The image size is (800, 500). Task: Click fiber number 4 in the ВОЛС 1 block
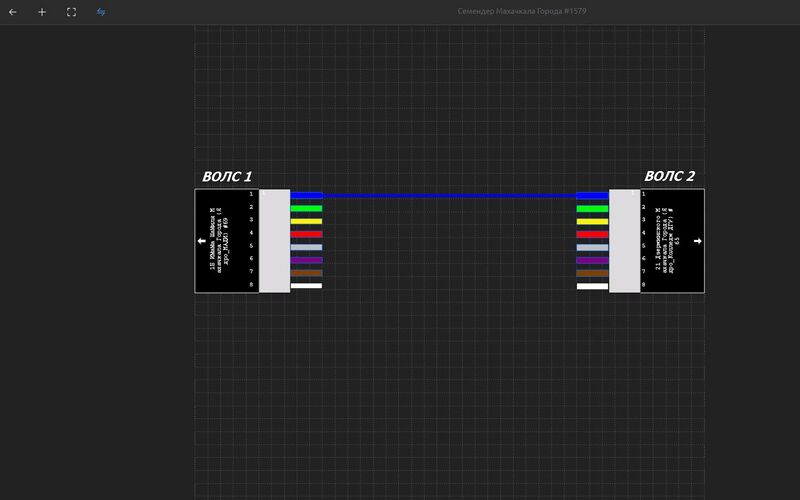point(251,233)
